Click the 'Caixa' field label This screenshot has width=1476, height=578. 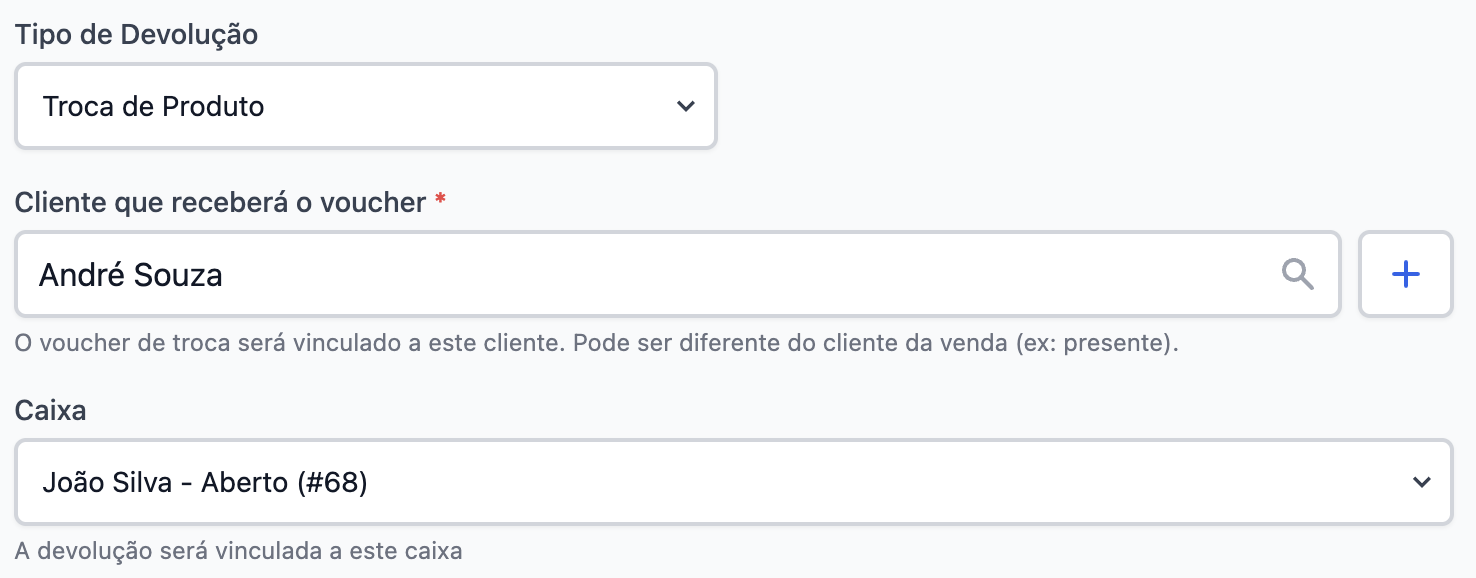click(50, 410)
